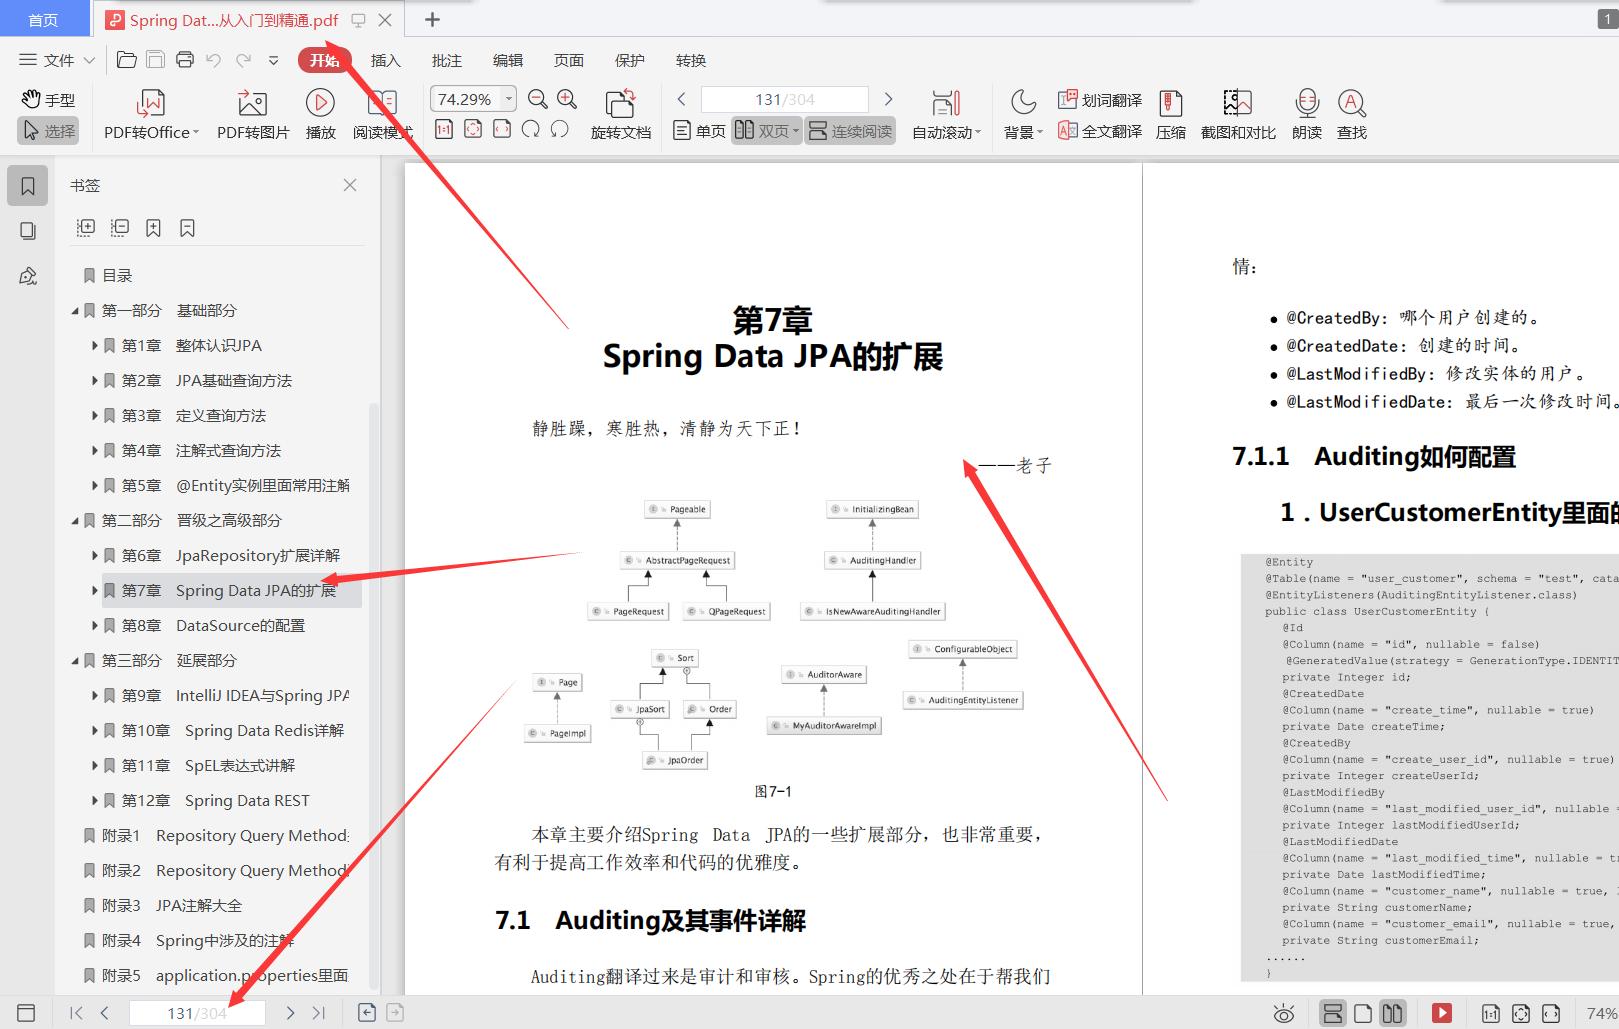Open zoom percentage dropdown
The image size is (1619, 1029).
(509, 99)
